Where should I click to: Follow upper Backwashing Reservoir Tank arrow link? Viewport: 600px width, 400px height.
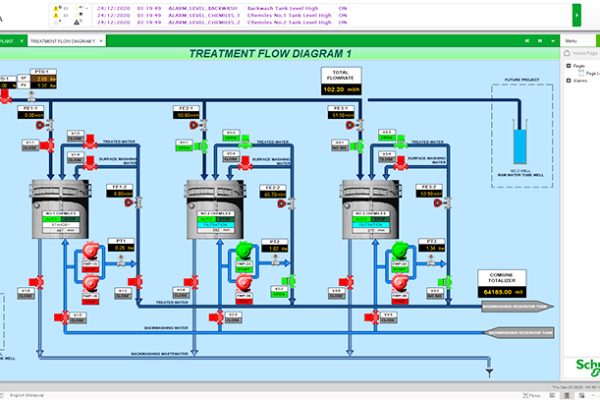517,307
